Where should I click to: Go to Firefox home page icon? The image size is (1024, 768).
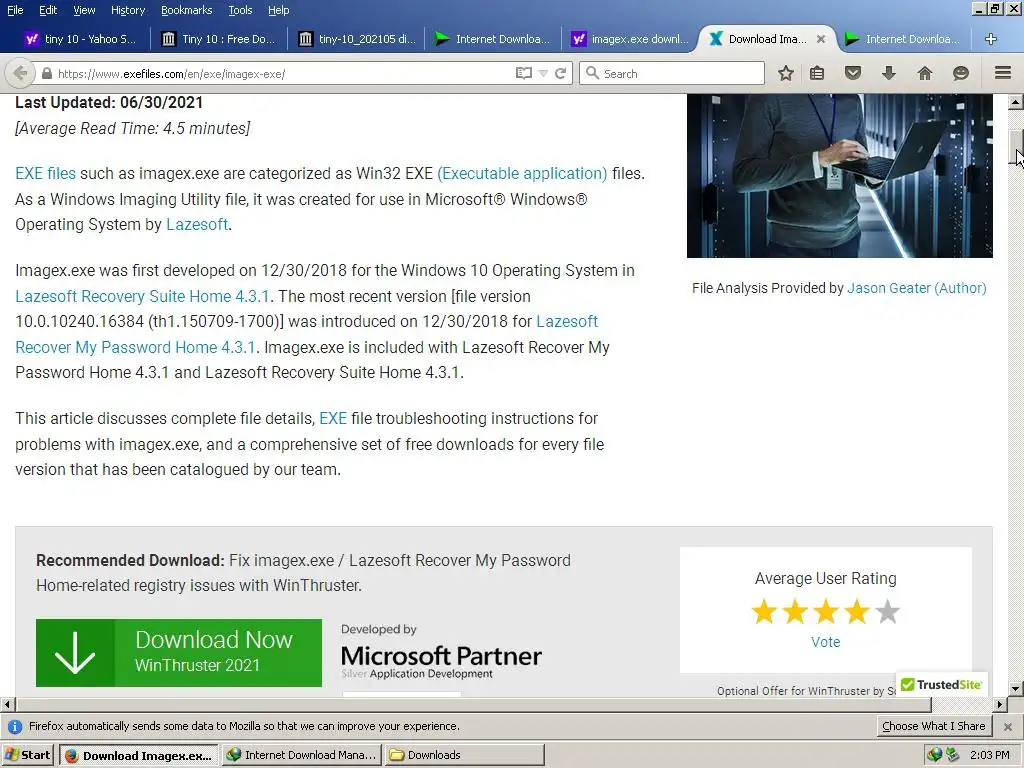(x=925, y=73)
